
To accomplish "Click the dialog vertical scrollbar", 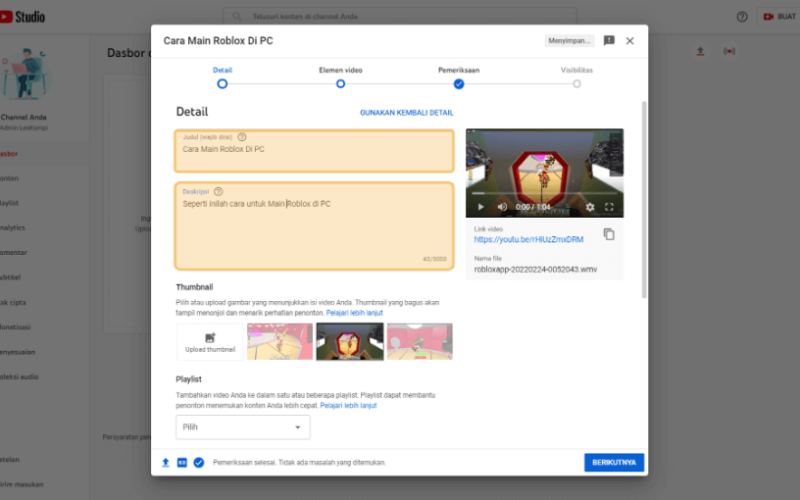I will [x=644, y=199].
